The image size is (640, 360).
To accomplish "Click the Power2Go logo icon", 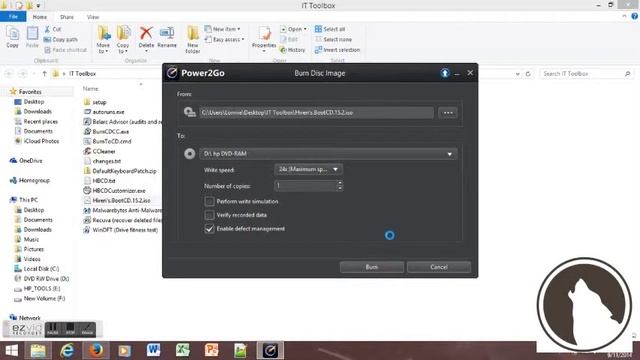I will pyautogui.click(x=172, y=73).
